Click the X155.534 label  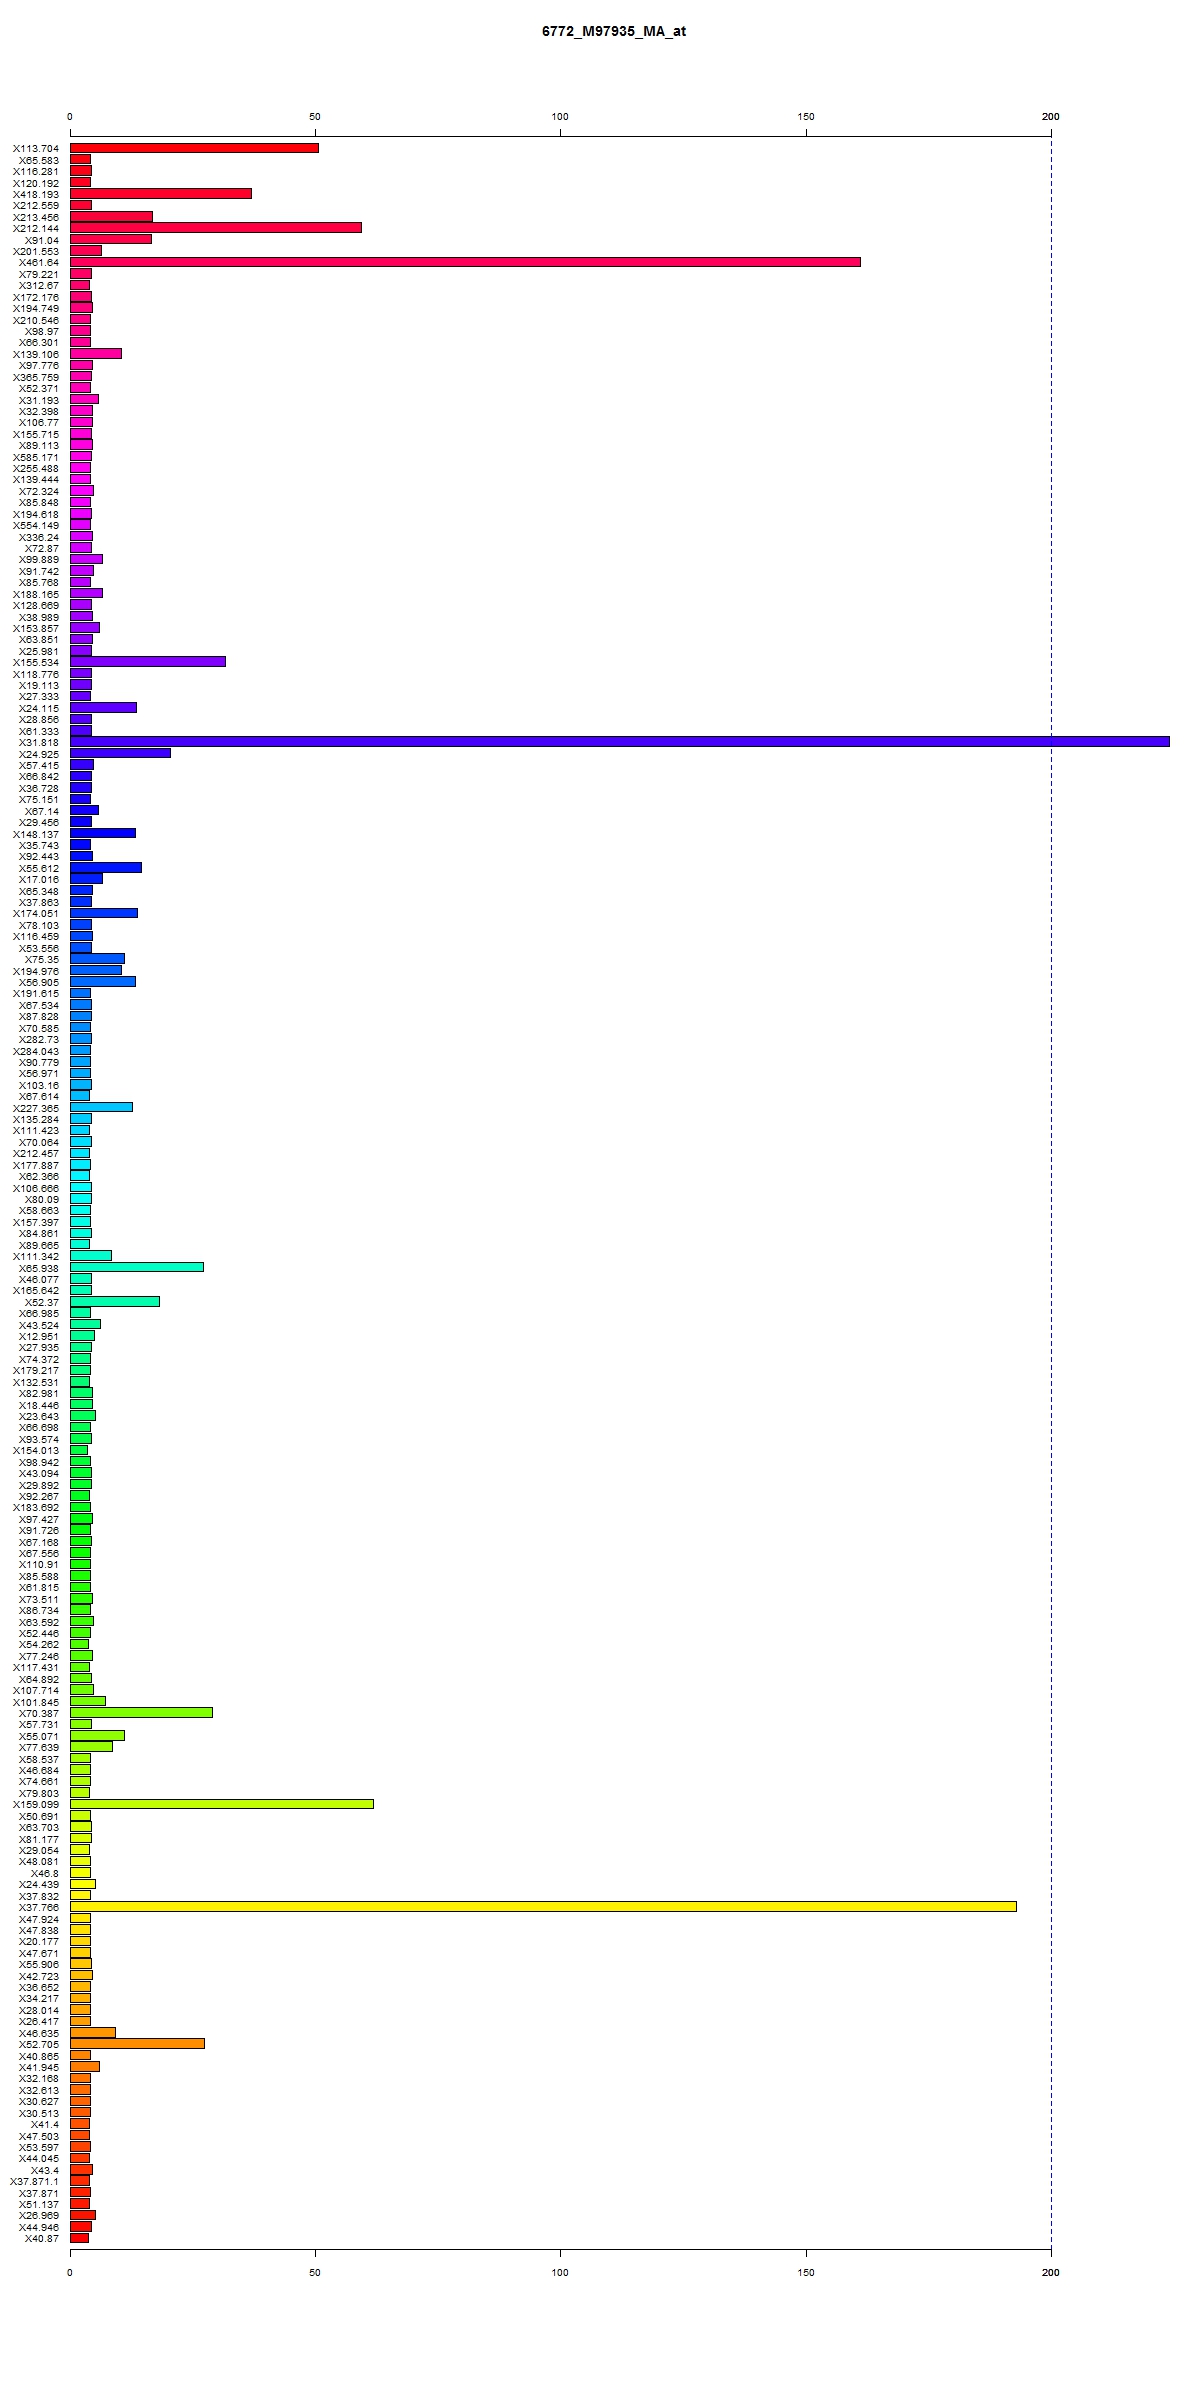tap(36, 662)
